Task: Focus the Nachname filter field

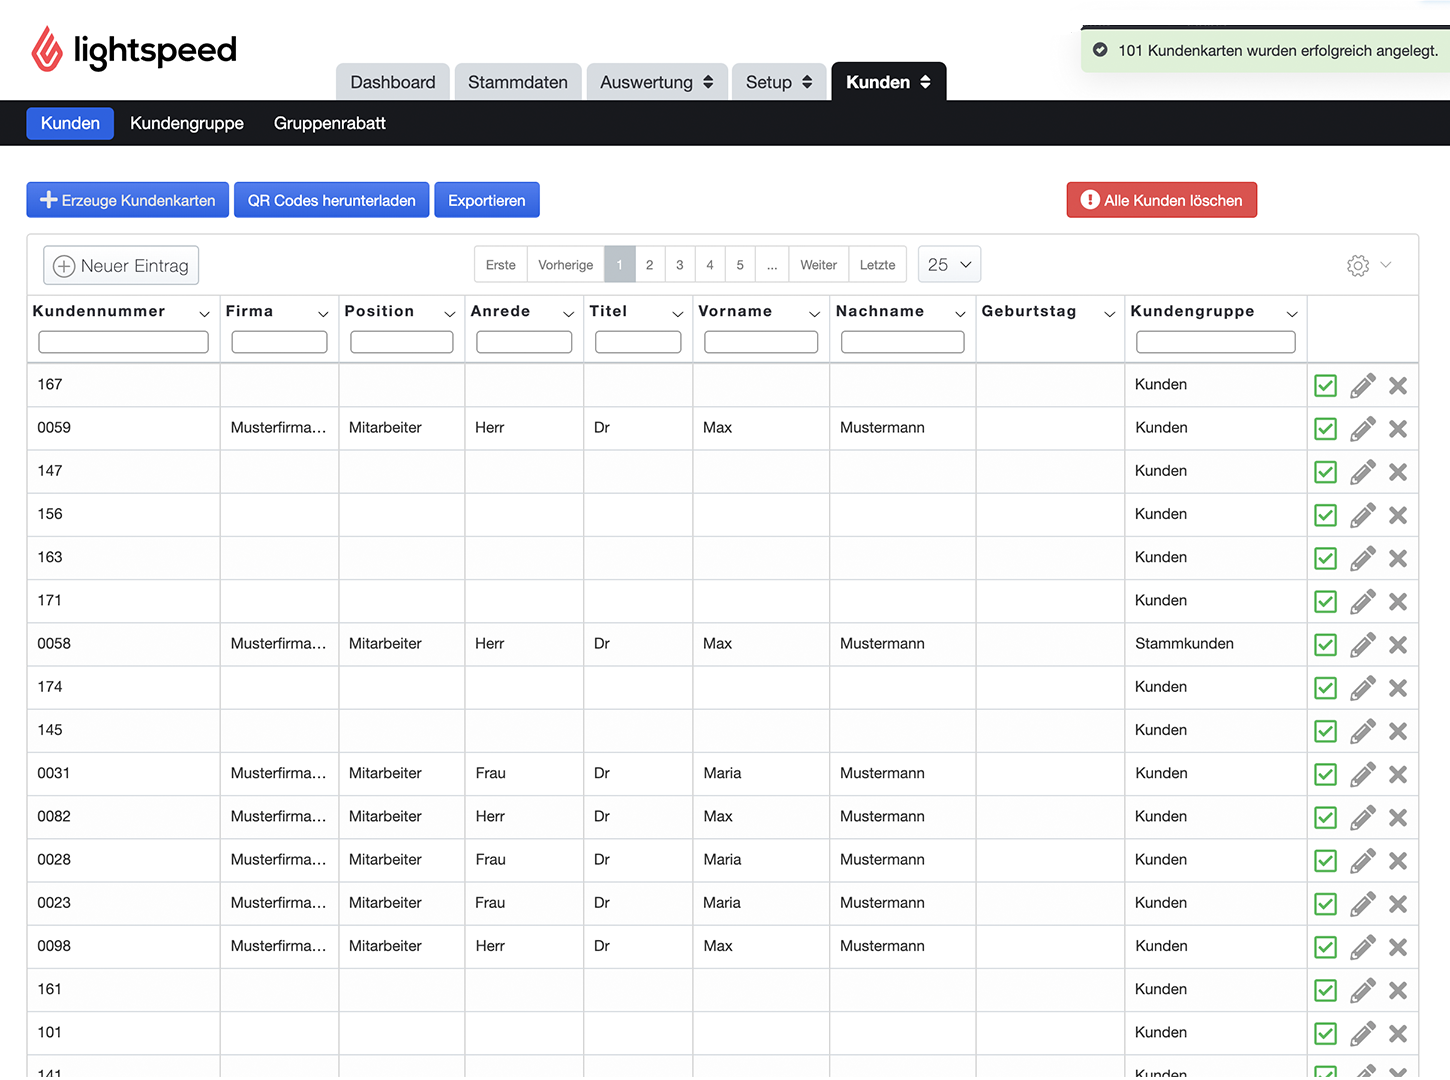Action: point(903,342)
